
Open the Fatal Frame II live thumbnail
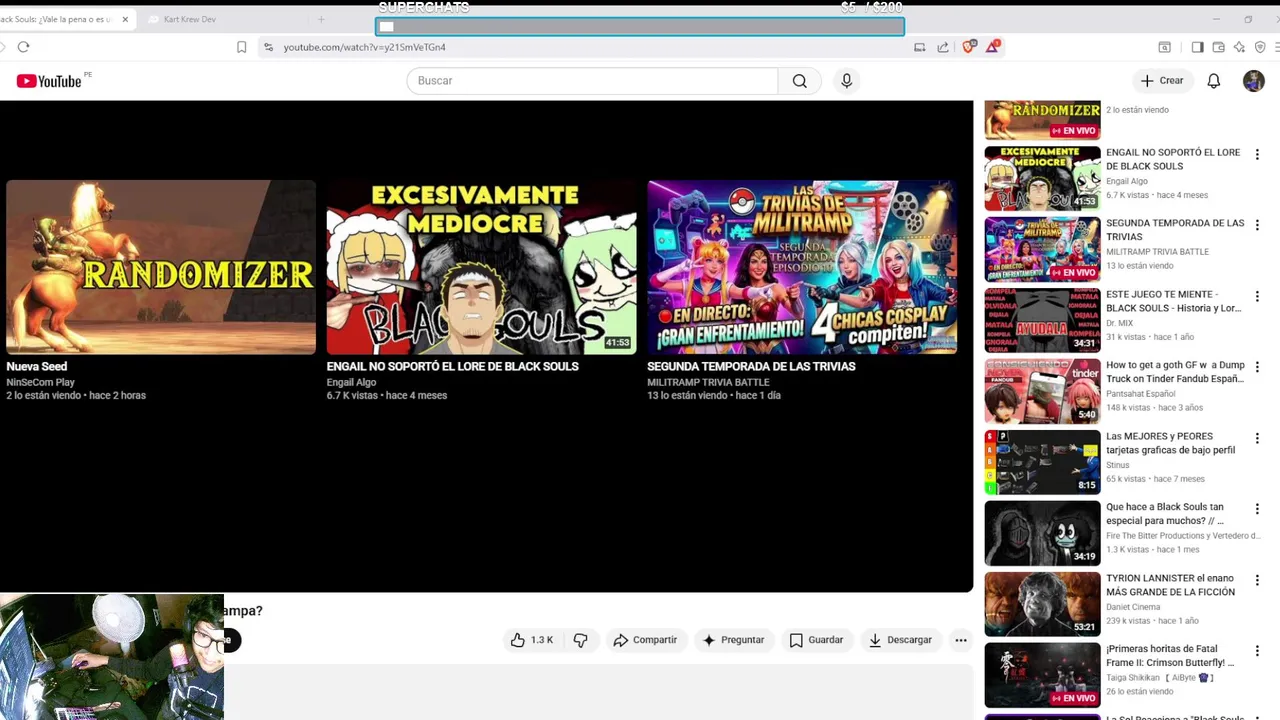[x=1042, y=675]
